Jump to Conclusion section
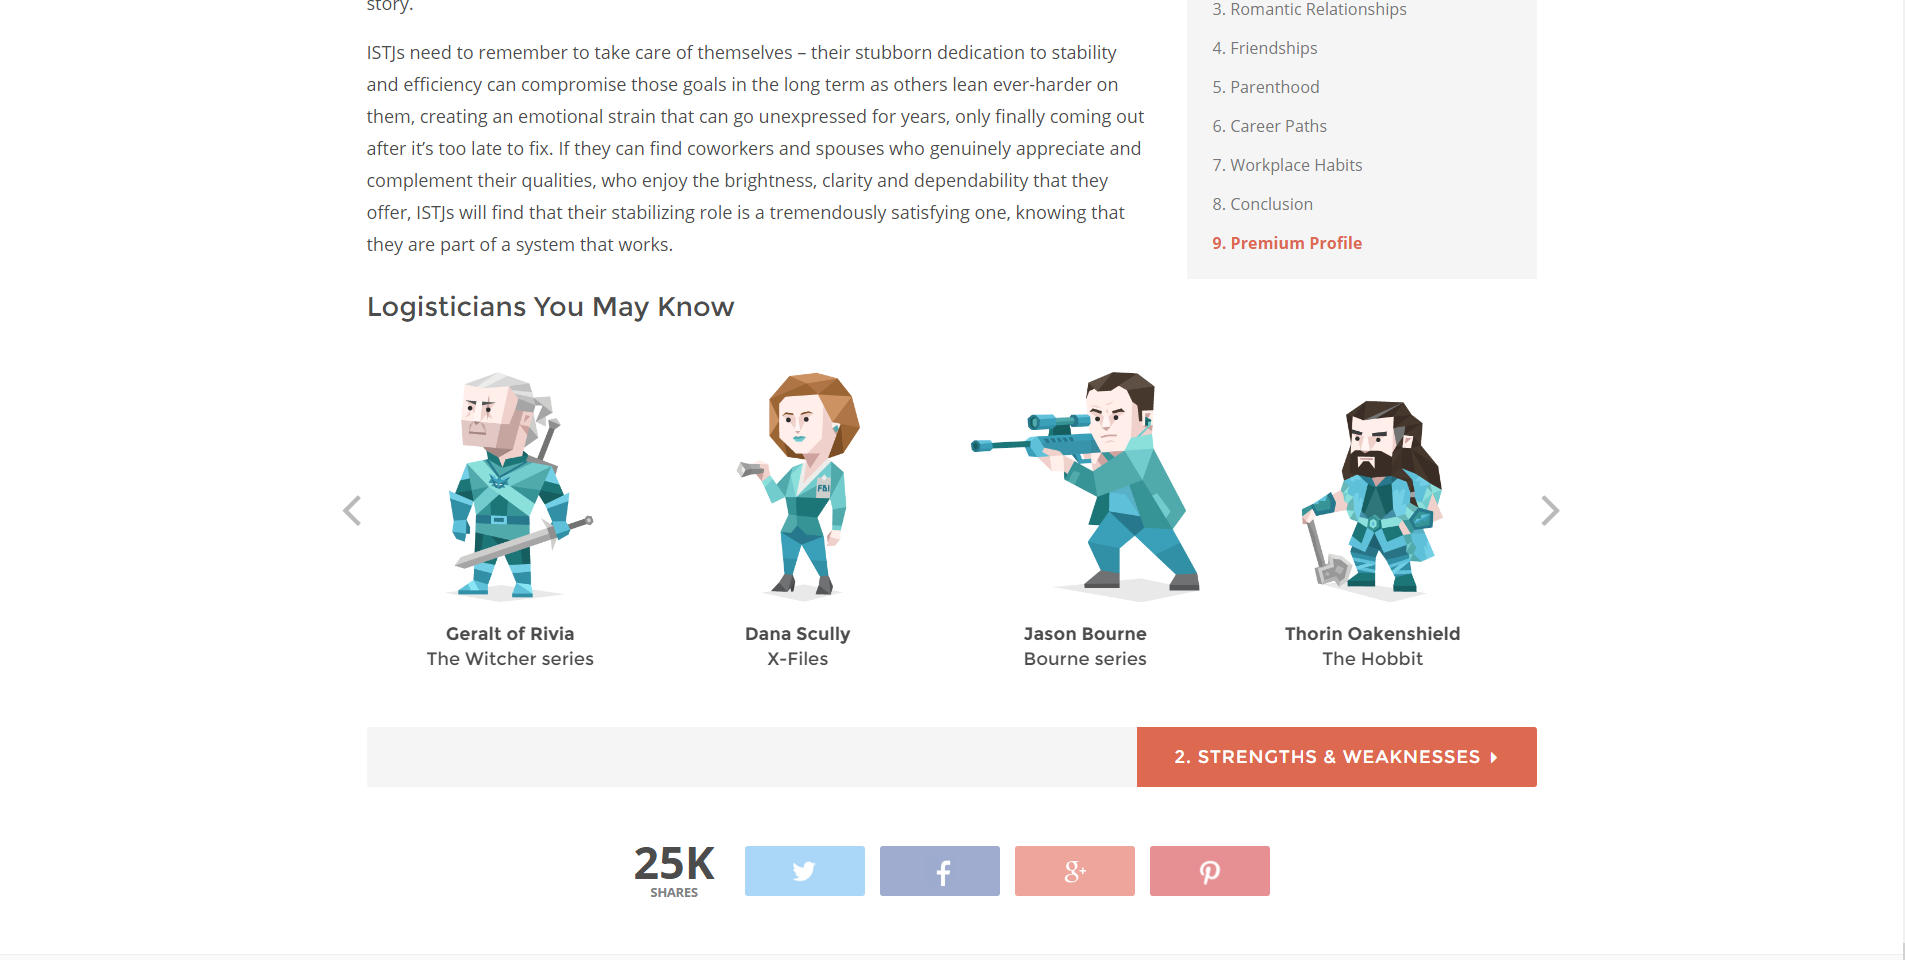Screen dimensions: 1905x960 pos(1262,204)
